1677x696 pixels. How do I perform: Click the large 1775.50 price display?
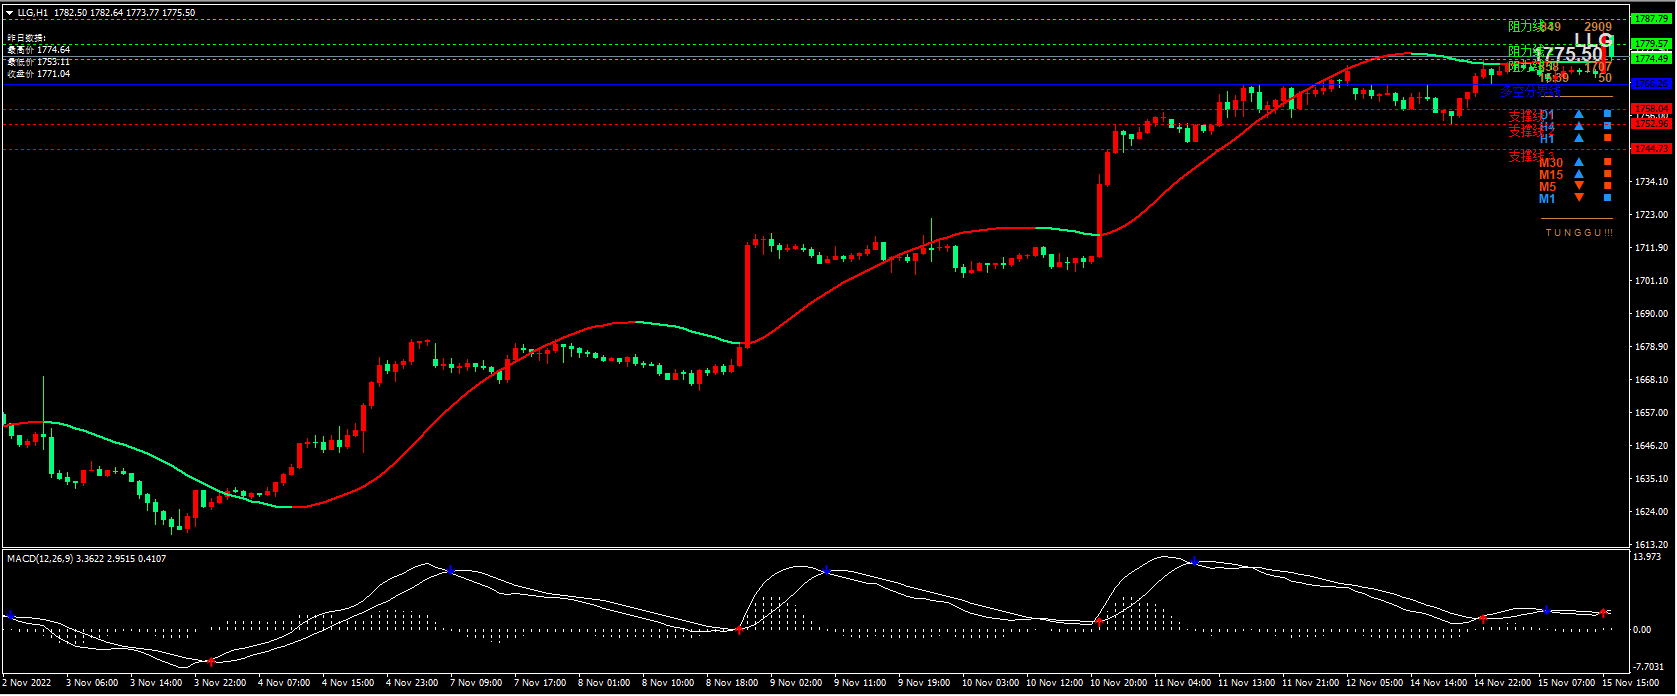point(1569,54)
